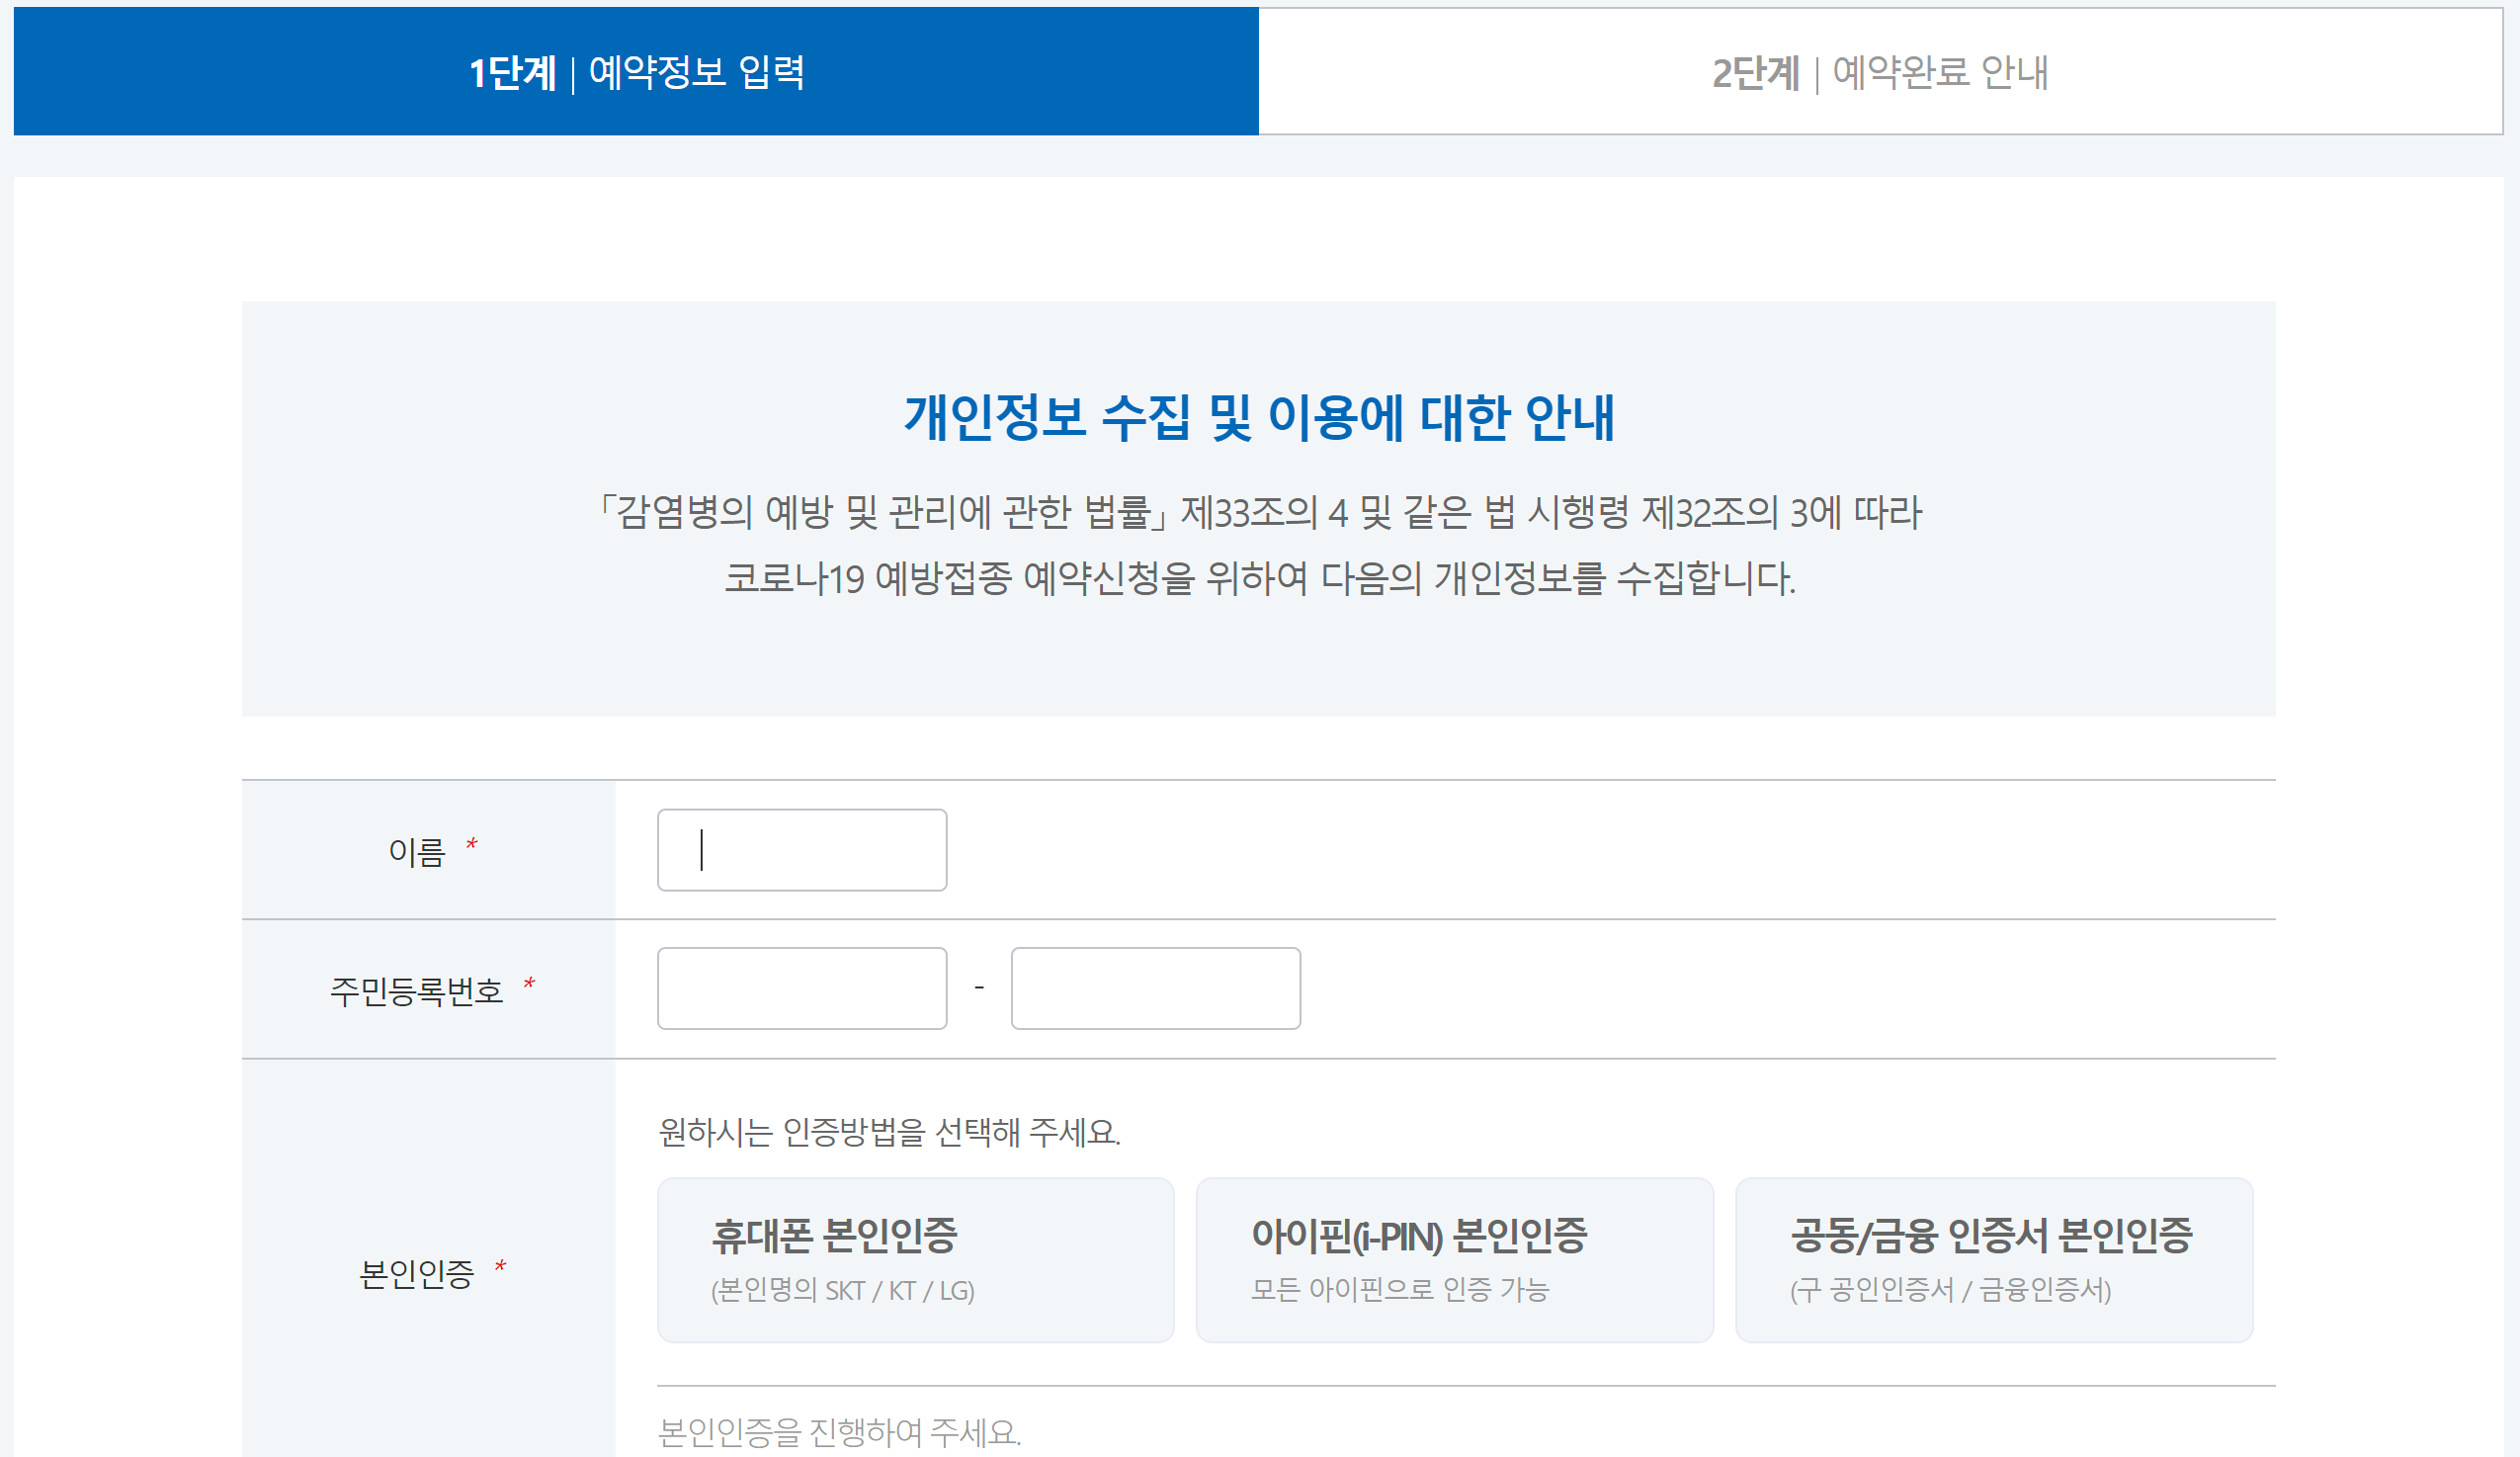Image resolution: width=2520 pixels, height=1457 pixels.
Task: Choose 아이핀(i-PIN) 본인인증 option
Action: point(1454,1260)
